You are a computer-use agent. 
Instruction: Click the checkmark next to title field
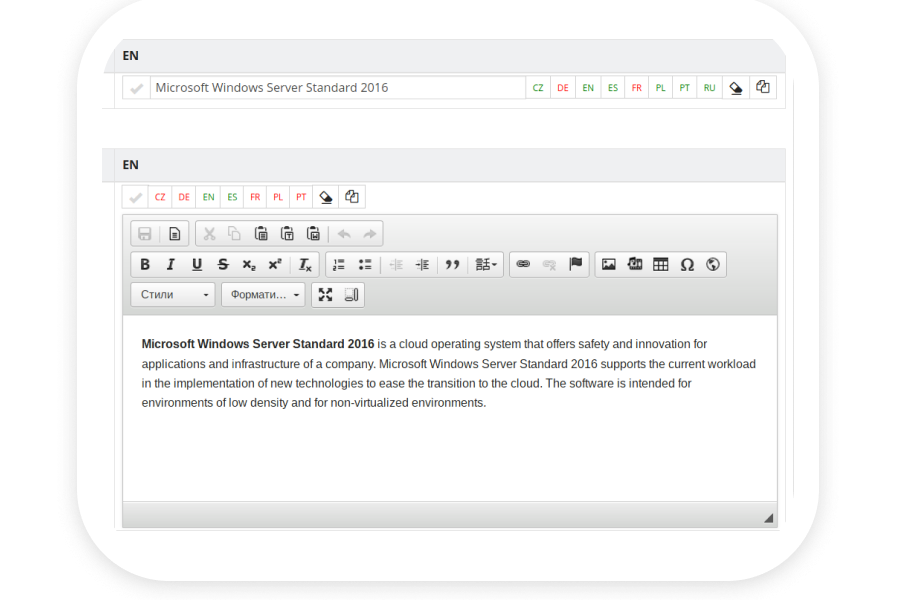pos(137,88)
